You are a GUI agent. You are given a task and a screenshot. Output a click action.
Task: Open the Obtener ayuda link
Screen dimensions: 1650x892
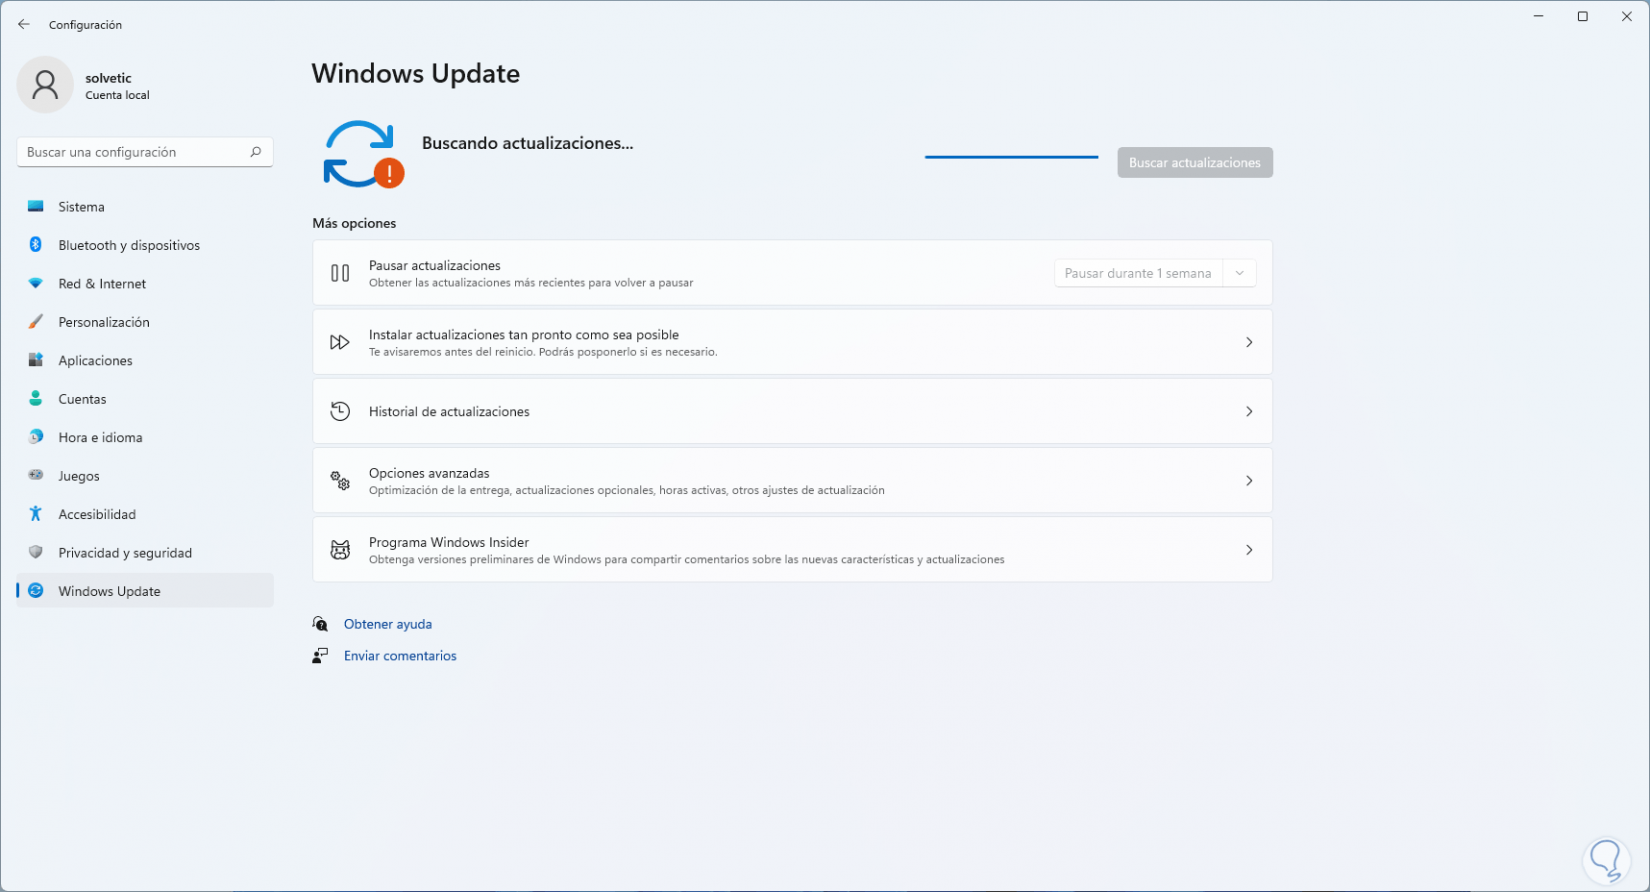(x=388, y=624)
